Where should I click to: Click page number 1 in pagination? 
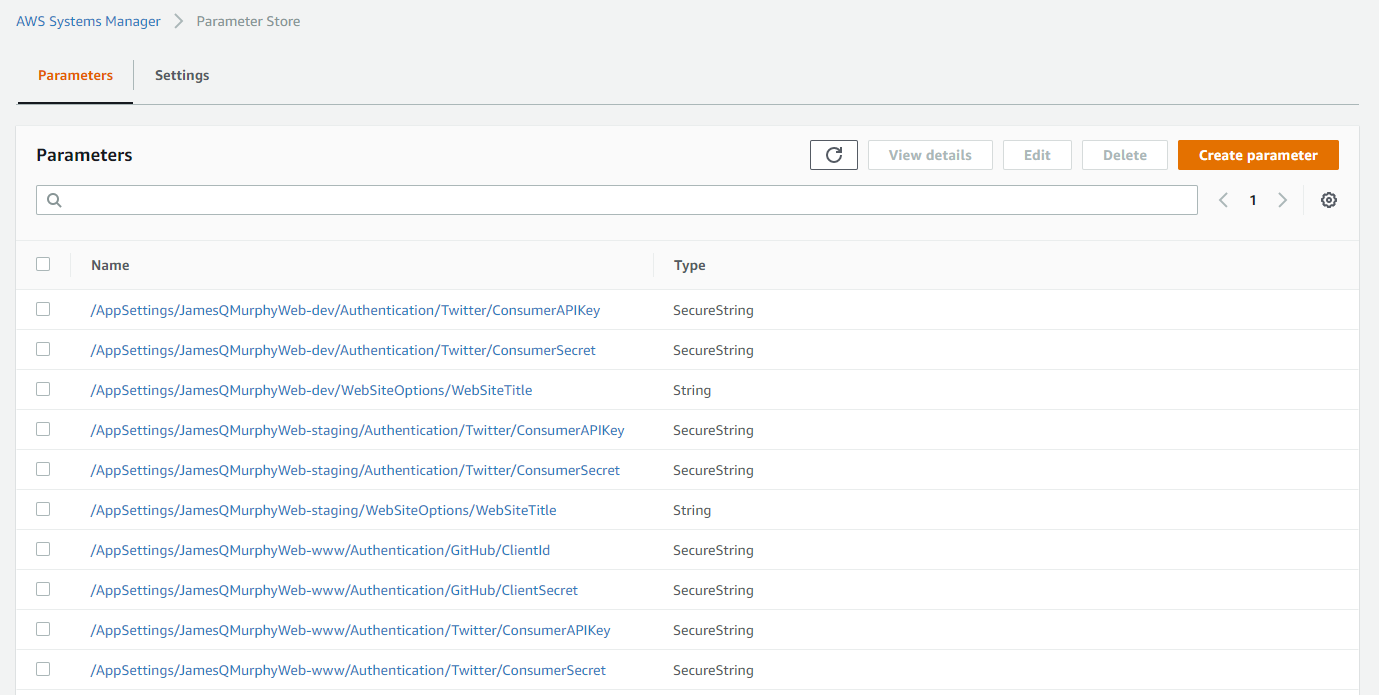pos(1253,200)
